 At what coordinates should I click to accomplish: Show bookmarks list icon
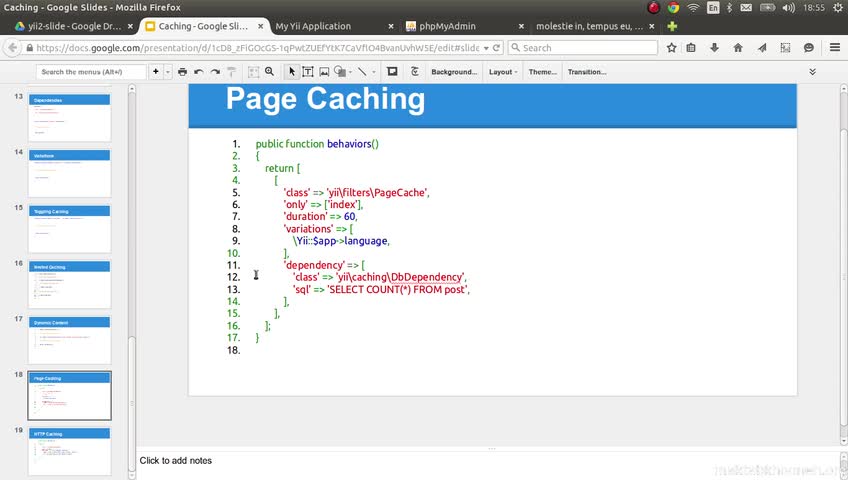tap(691, 48)
